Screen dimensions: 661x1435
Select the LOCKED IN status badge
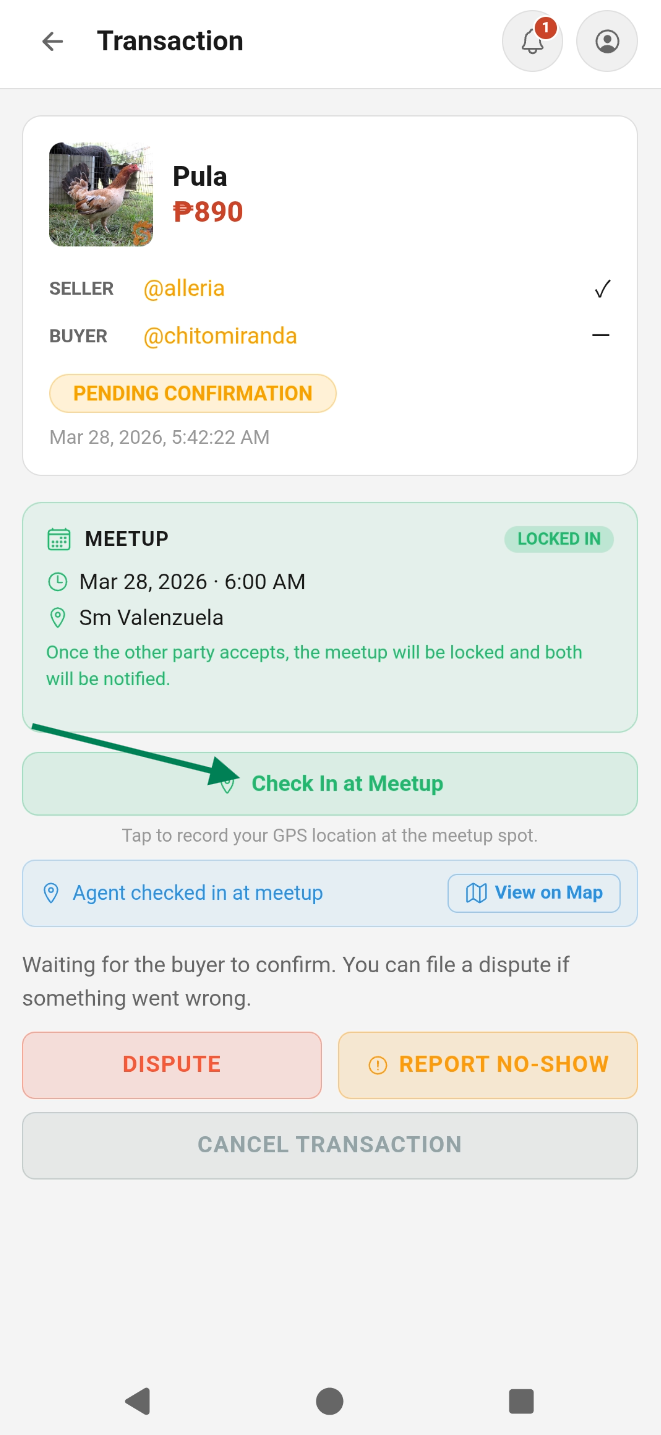(x=558, y=538)
